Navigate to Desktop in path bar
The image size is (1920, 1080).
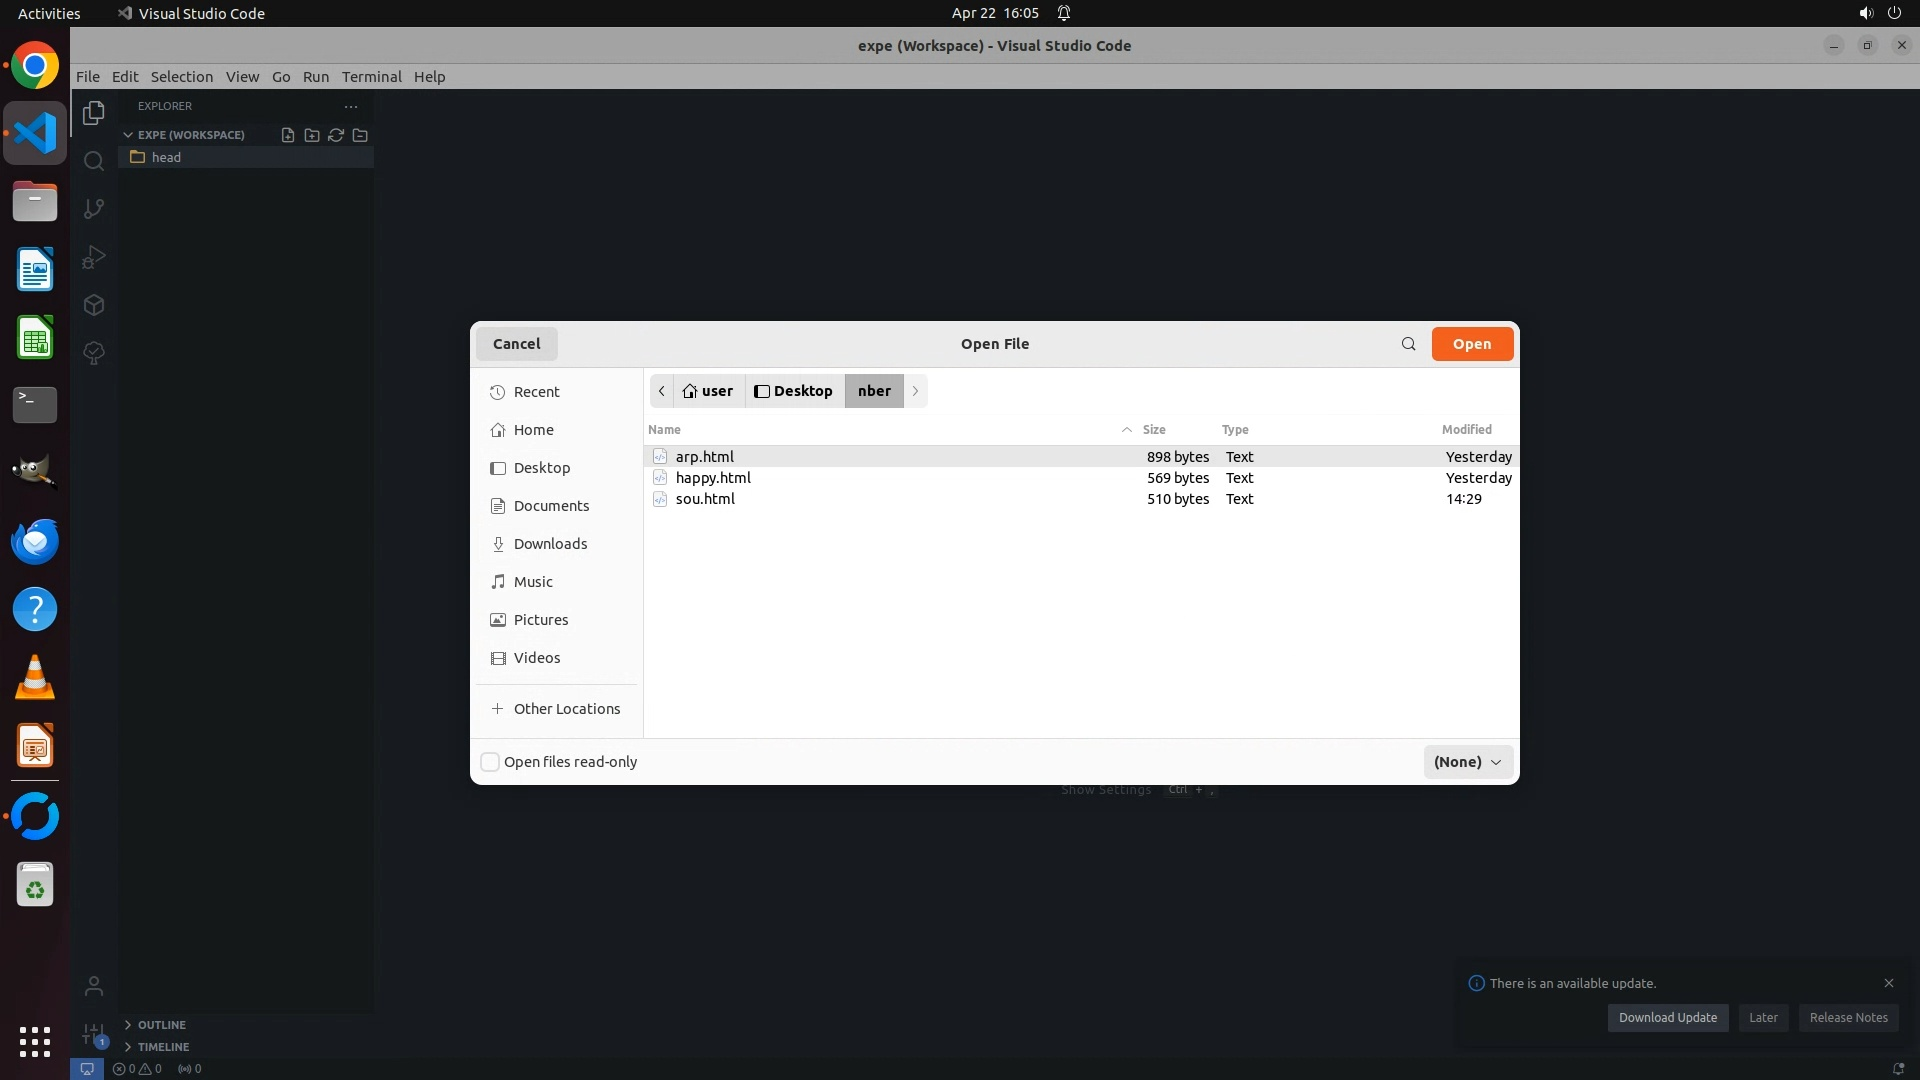point(794,391)
